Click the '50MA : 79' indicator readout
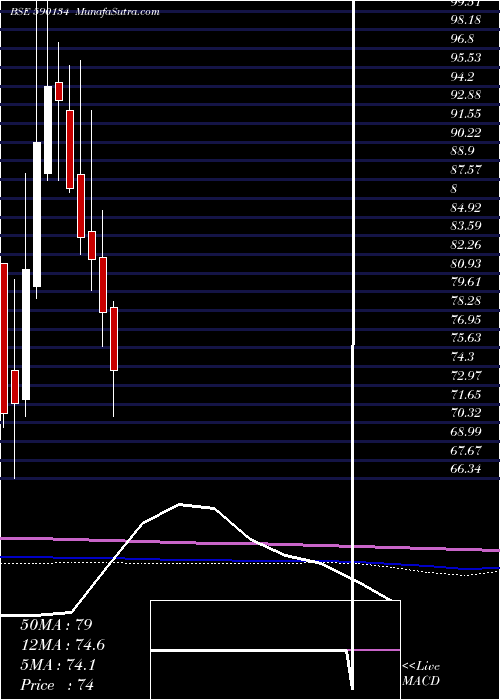500x700 pixels. 56,624
